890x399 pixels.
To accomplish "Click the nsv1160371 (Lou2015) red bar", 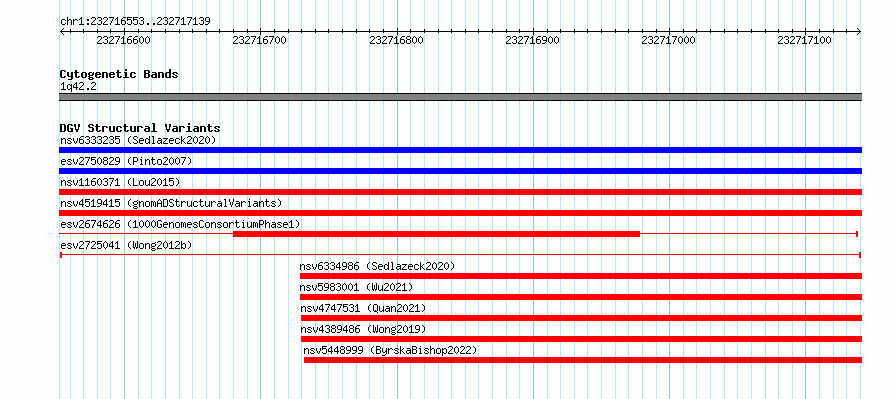I will 460,192.
